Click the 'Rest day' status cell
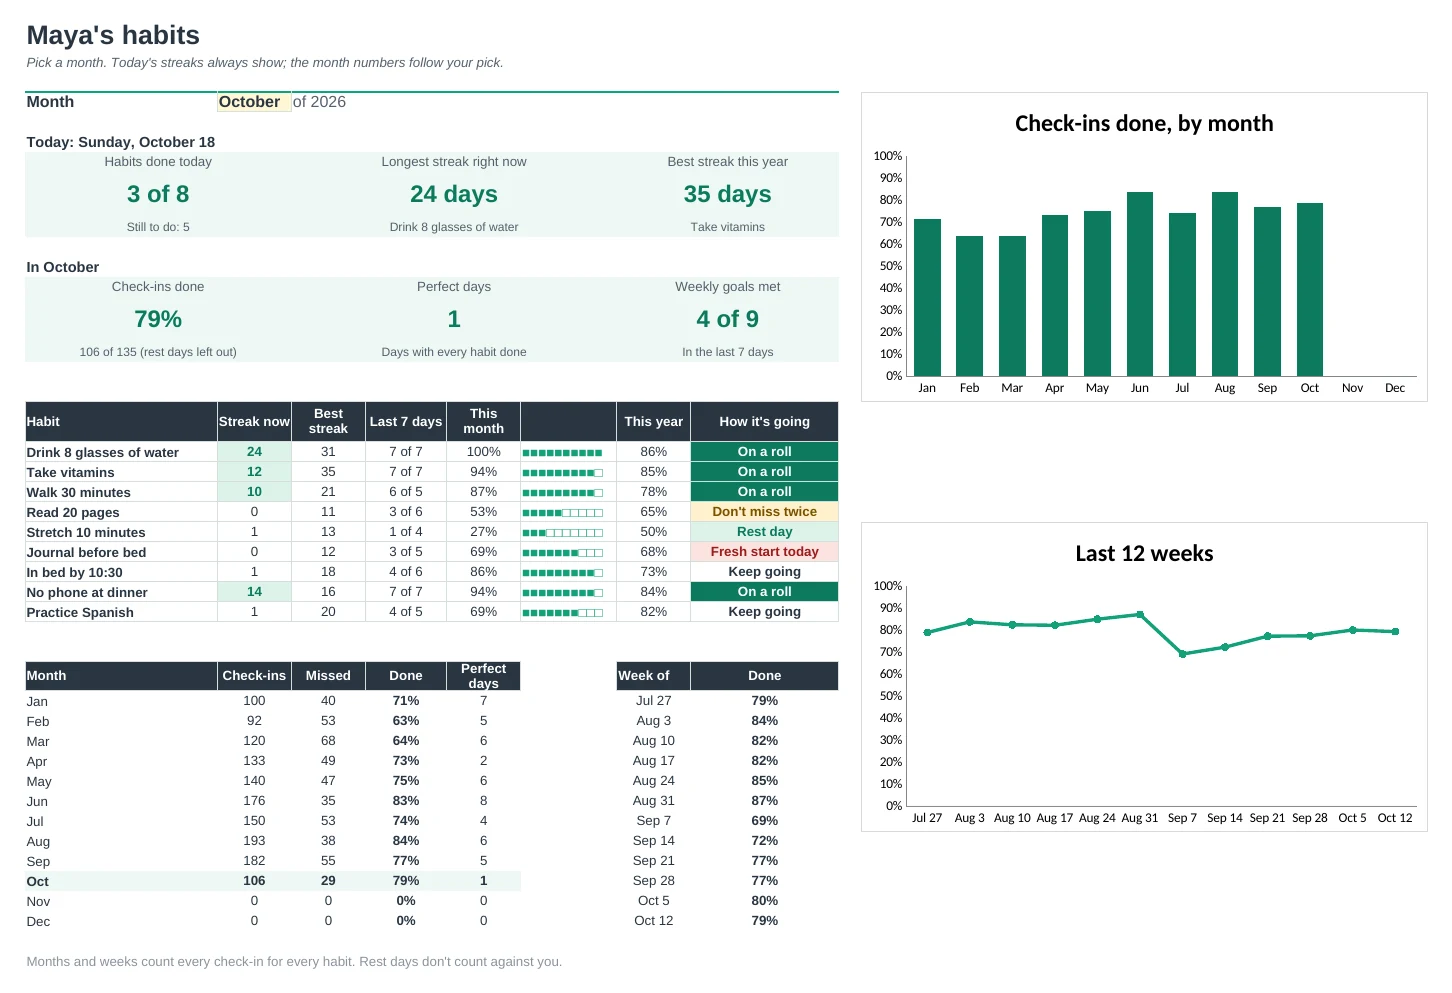Screen dimensions: 1452x993 pos(764,532)
